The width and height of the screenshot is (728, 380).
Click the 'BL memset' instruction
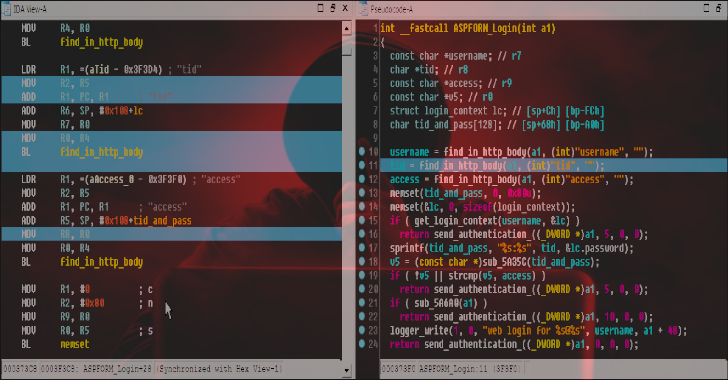coord(55,344)
